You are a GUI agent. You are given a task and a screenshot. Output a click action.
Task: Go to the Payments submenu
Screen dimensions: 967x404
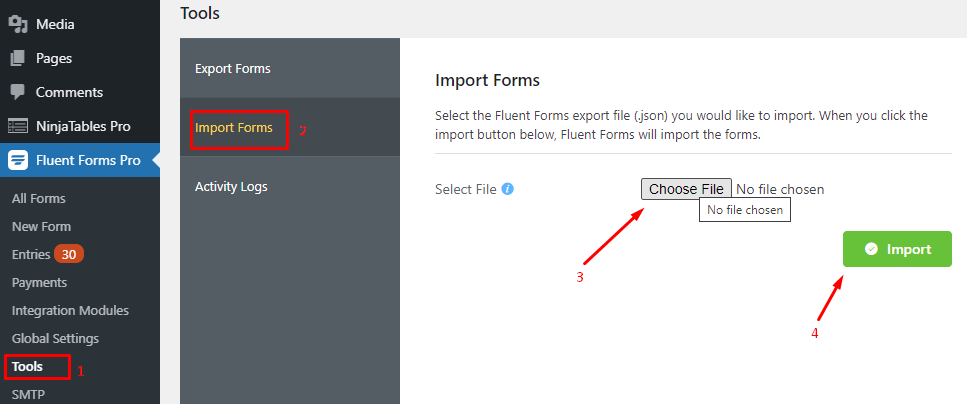39,282
